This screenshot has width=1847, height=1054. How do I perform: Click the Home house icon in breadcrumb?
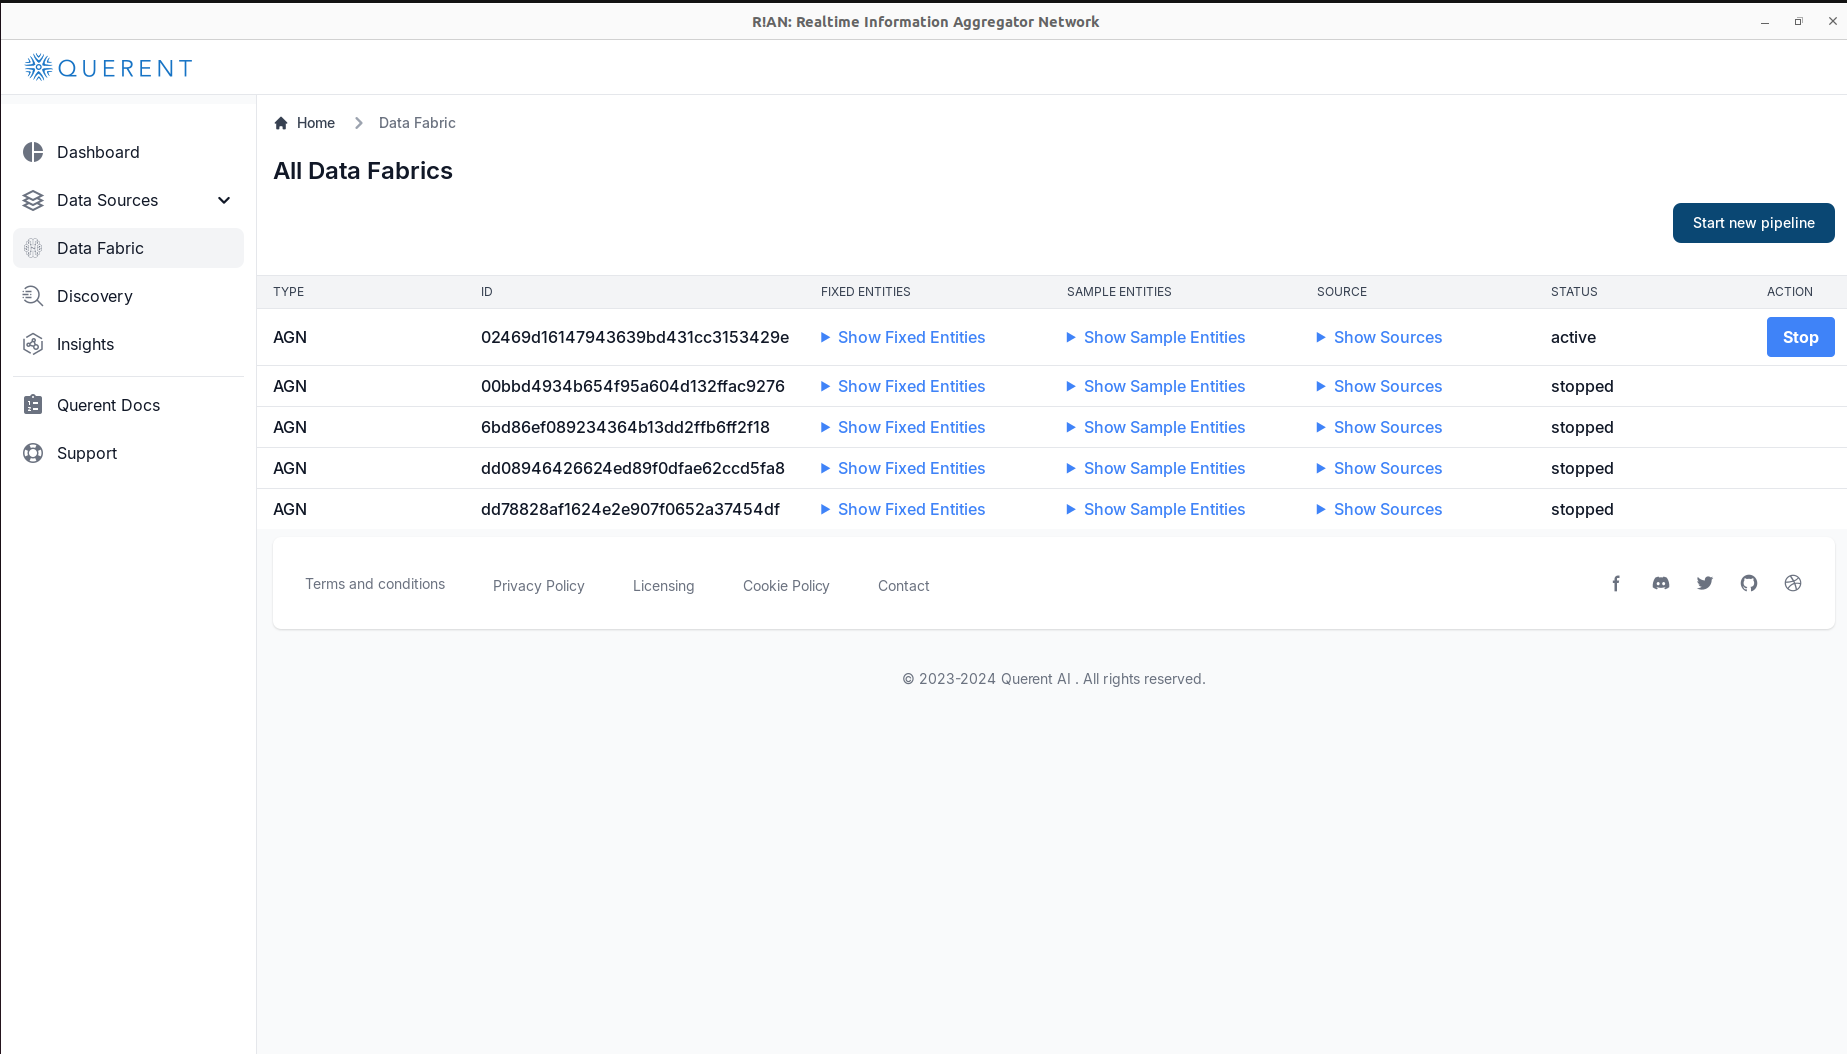coord(281,123)
